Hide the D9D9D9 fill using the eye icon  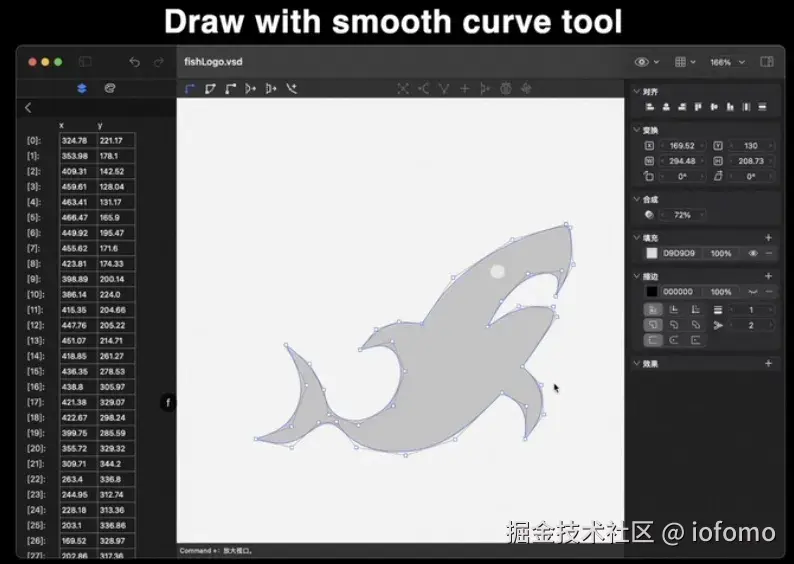click(753, 253)
